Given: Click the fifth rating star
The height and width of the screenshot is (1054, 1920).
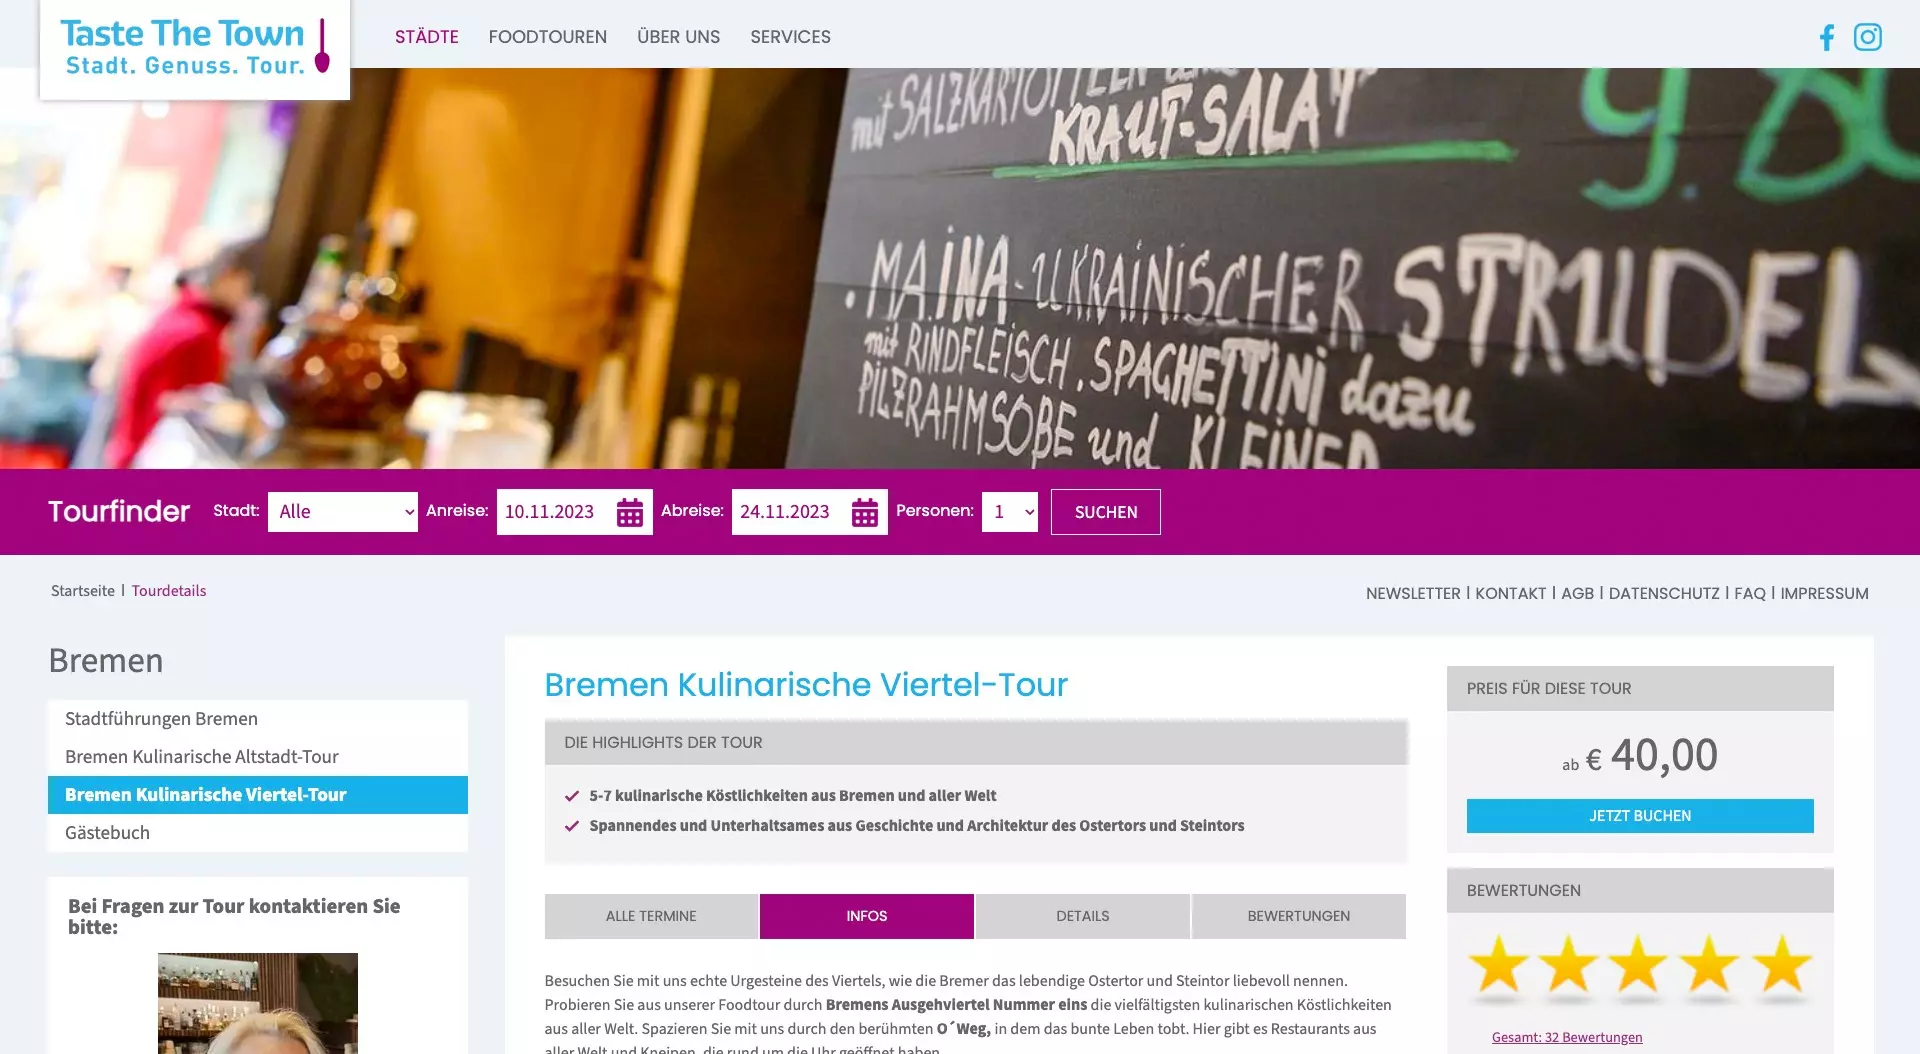Looking at the screenshot, I should [1782, 966].
